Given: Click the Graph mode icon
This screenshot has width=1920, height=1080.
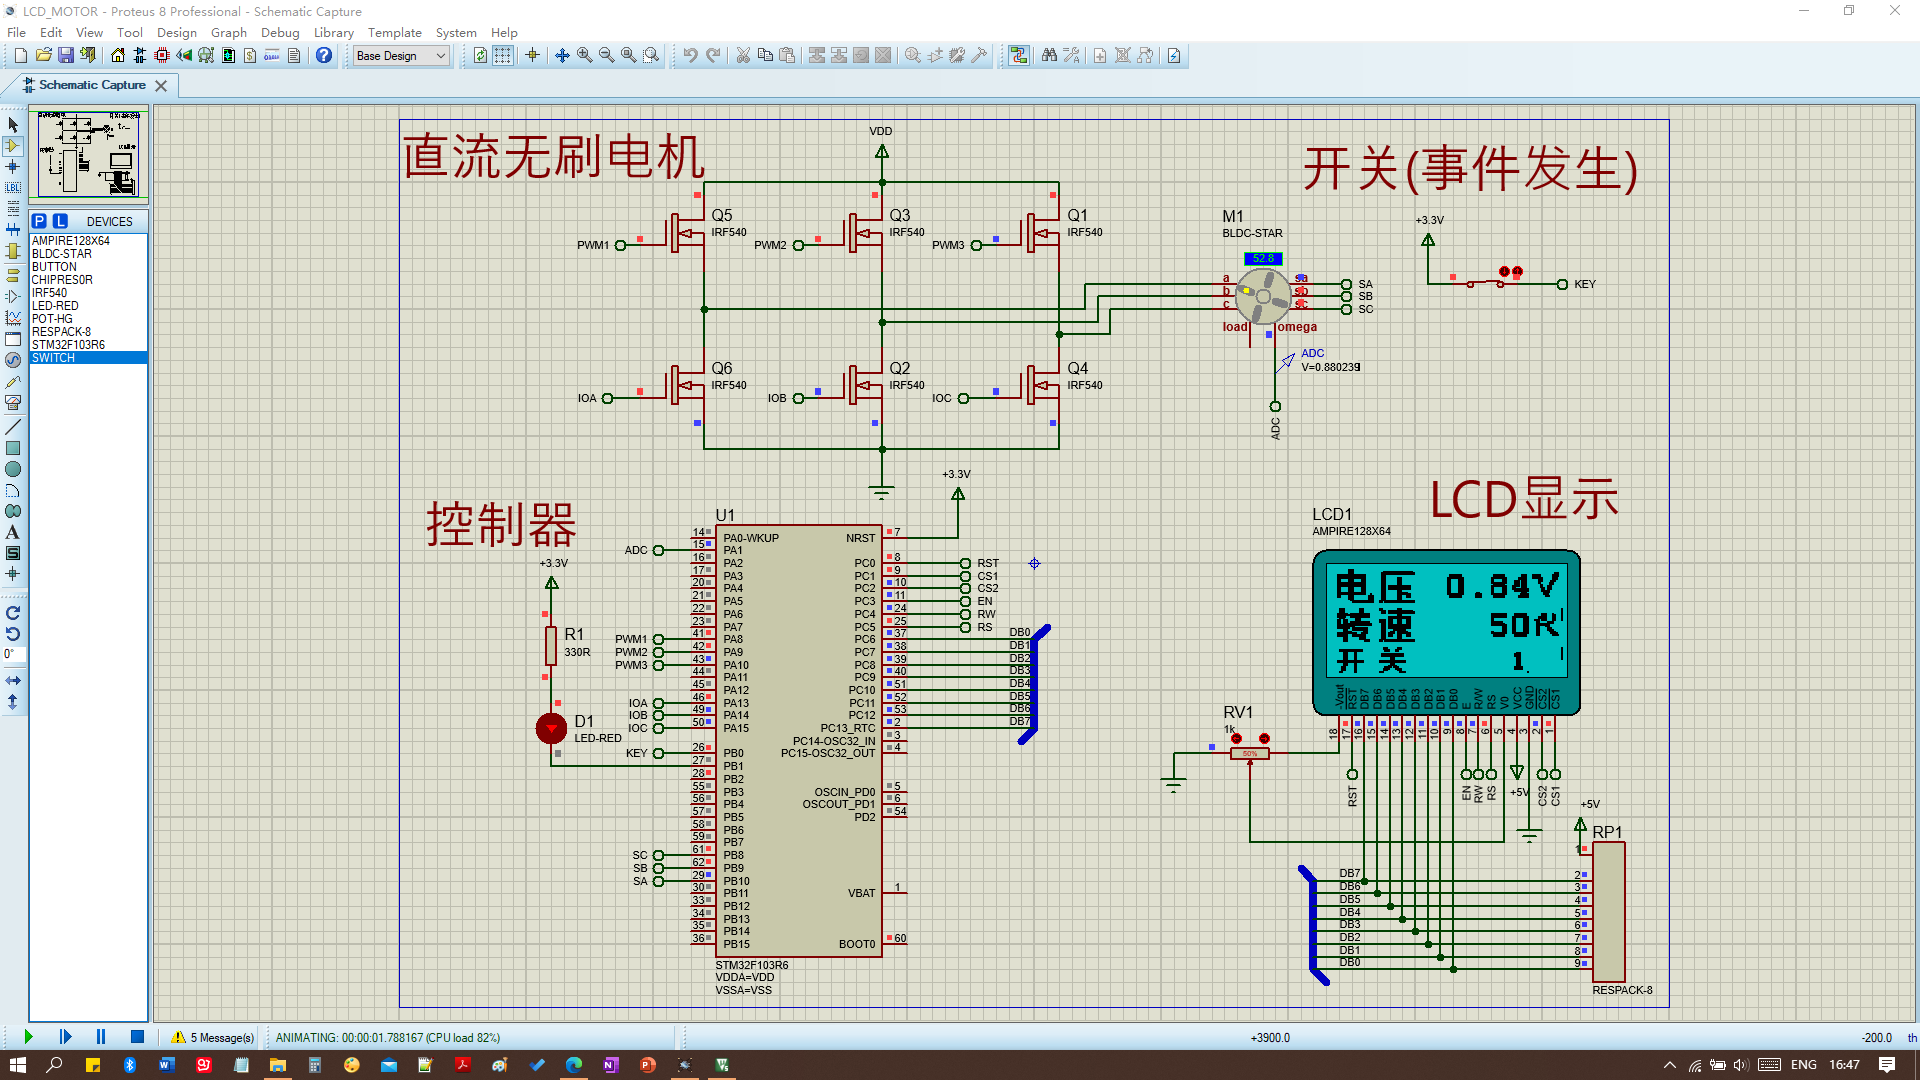Looking at the screenshot, I should [13, 318].
